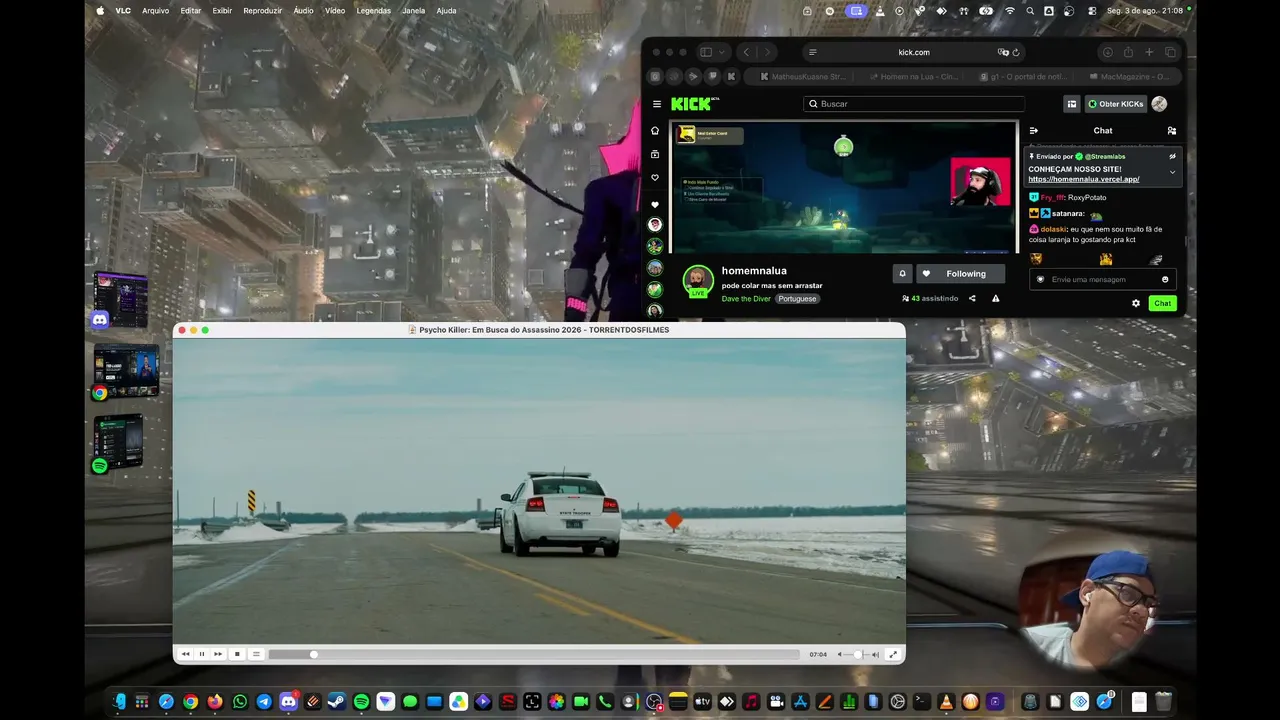Show Safari tab overview

1170,52
